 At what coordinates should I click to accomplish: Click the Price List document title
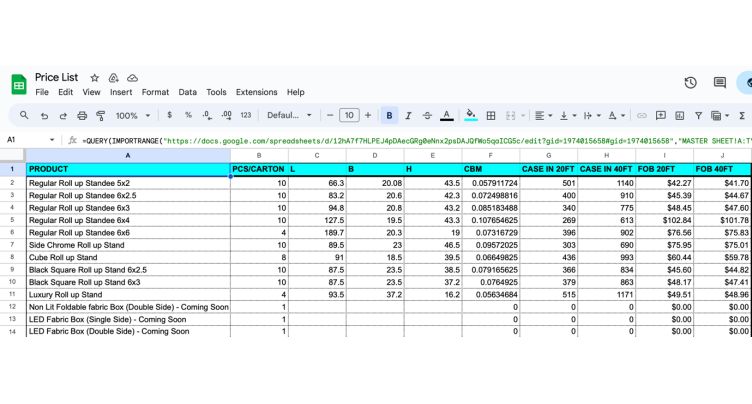[x=56, y=77]
